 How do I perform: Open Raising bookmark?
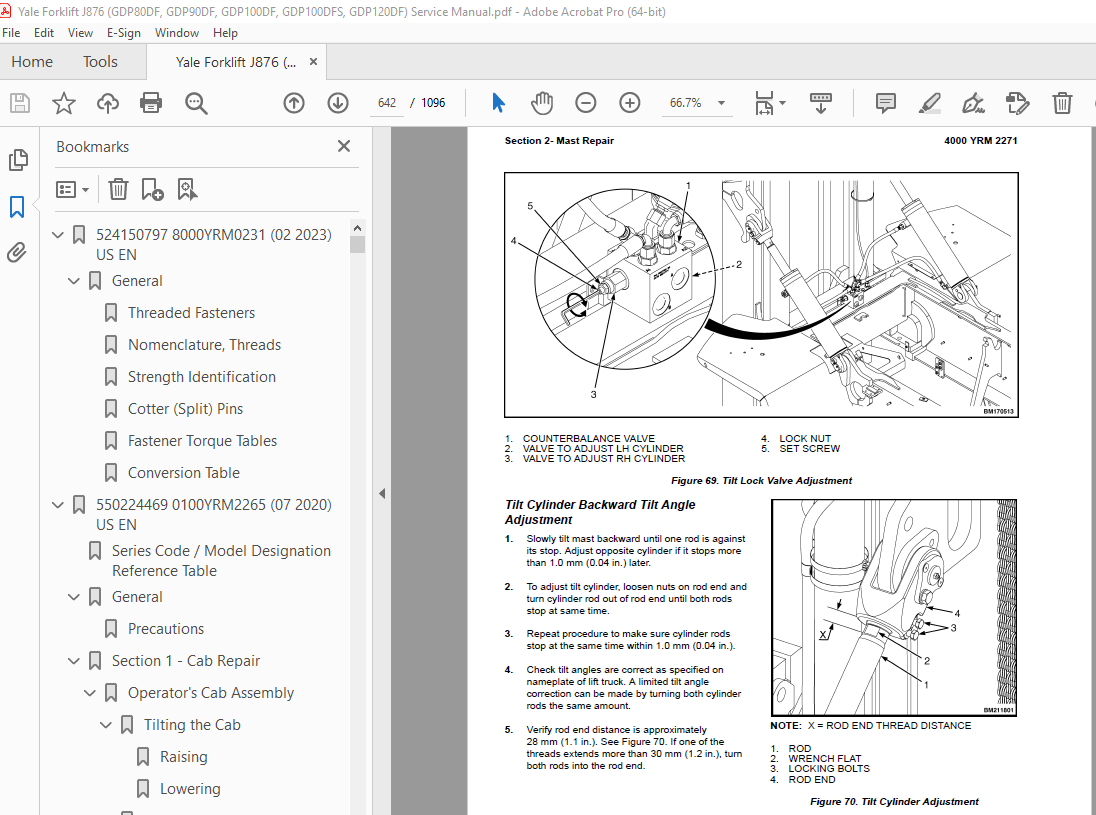click(183, 757)
